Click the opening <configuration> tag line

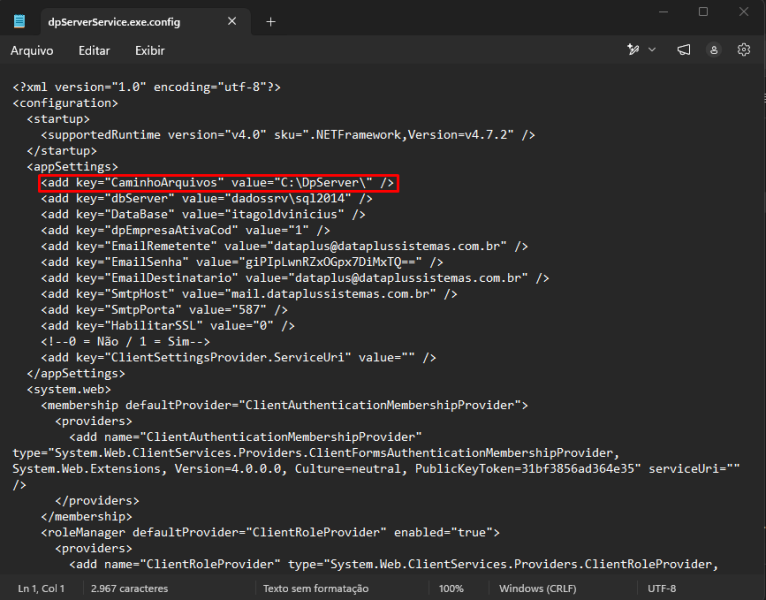pos(65,103)
